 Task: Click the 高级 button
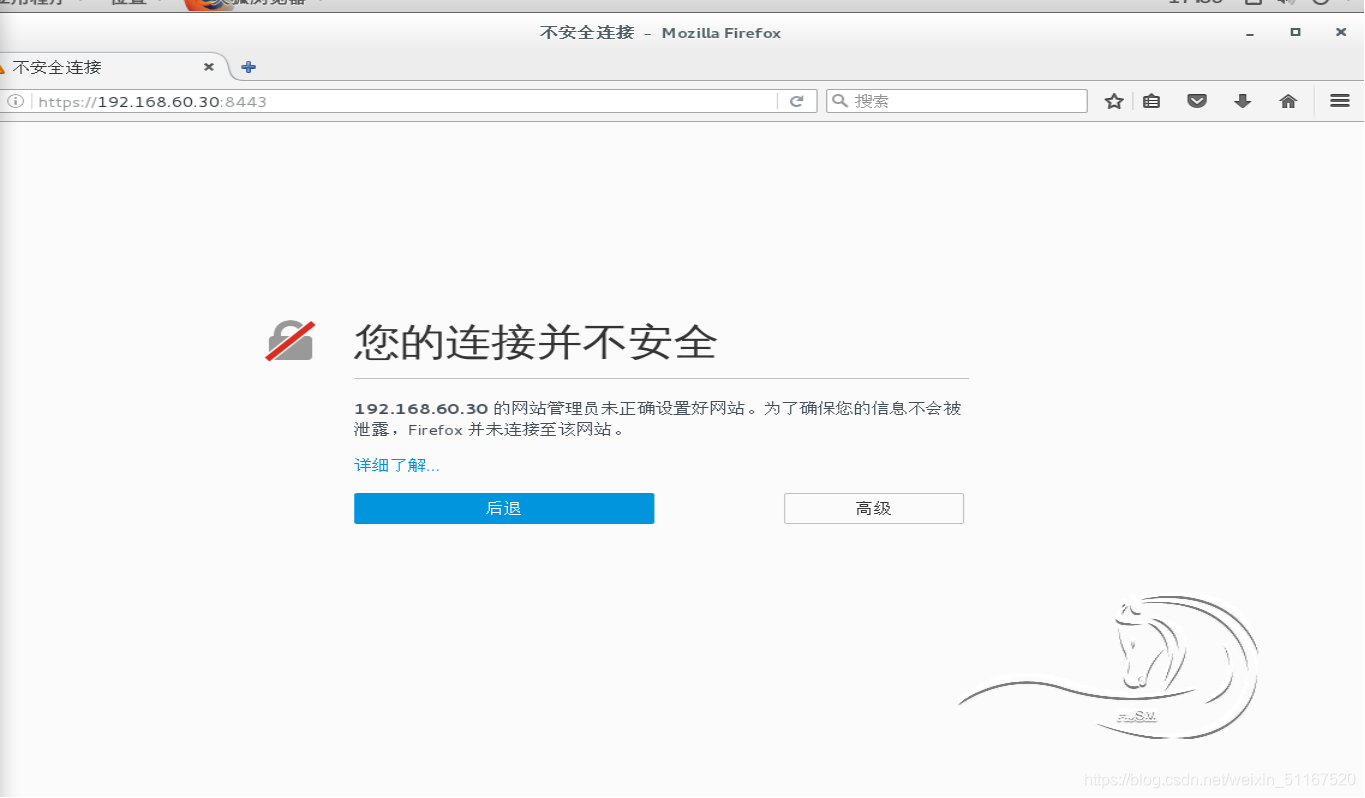[x=874, y=508]
